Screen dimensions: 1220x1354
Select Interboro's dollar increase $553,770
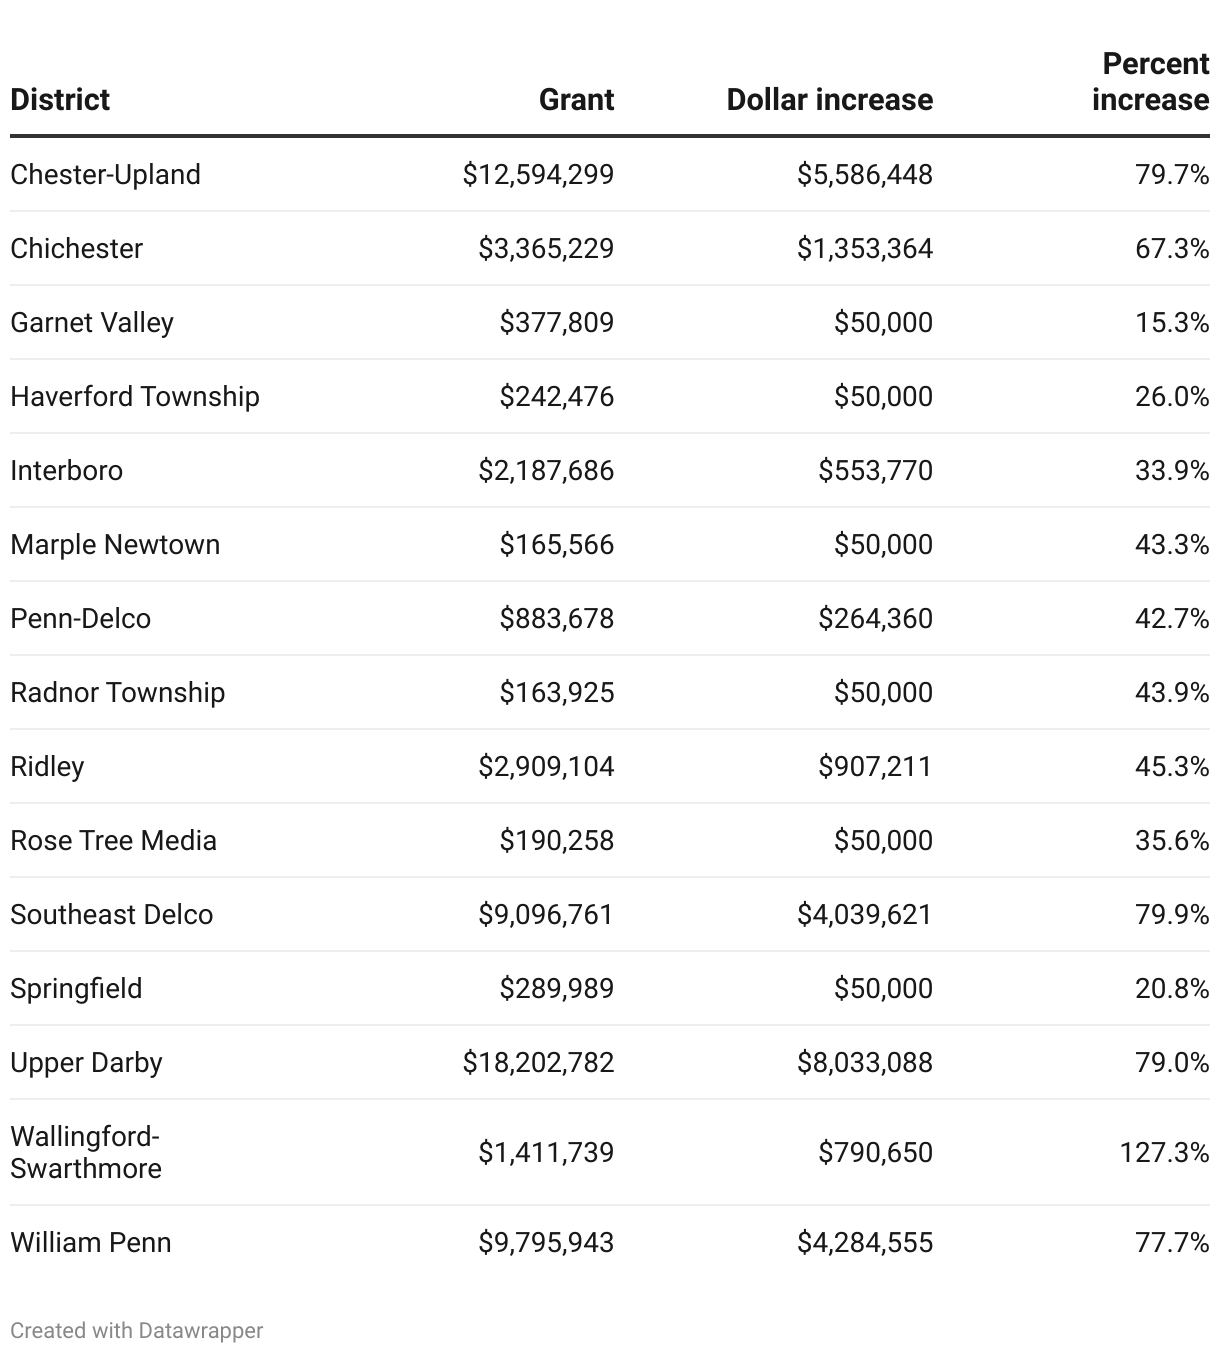[x=875, y=471]
